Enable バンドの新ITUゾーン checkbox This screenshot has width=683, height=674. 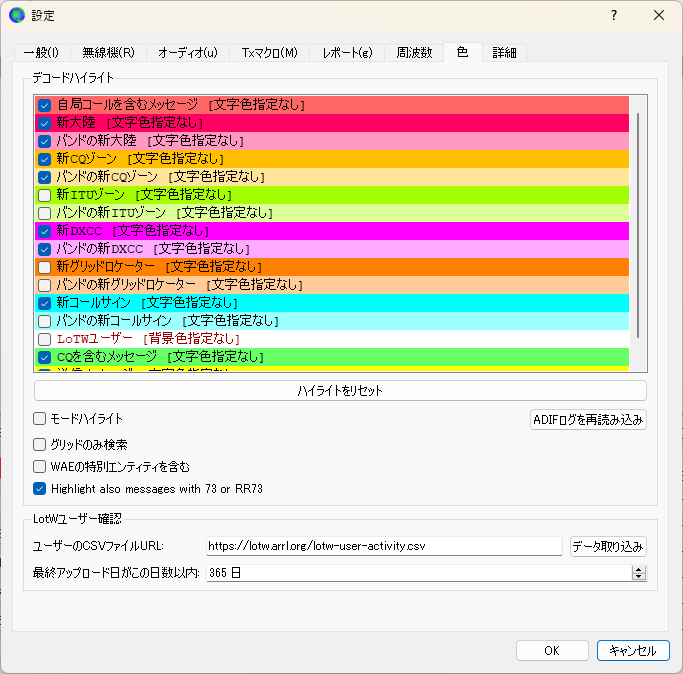click(x=44, y=213)
